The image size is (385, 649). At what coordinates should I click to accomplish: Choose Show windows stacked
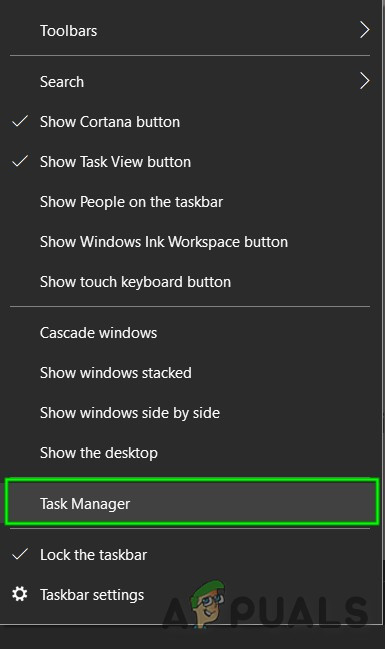(190, 373)
